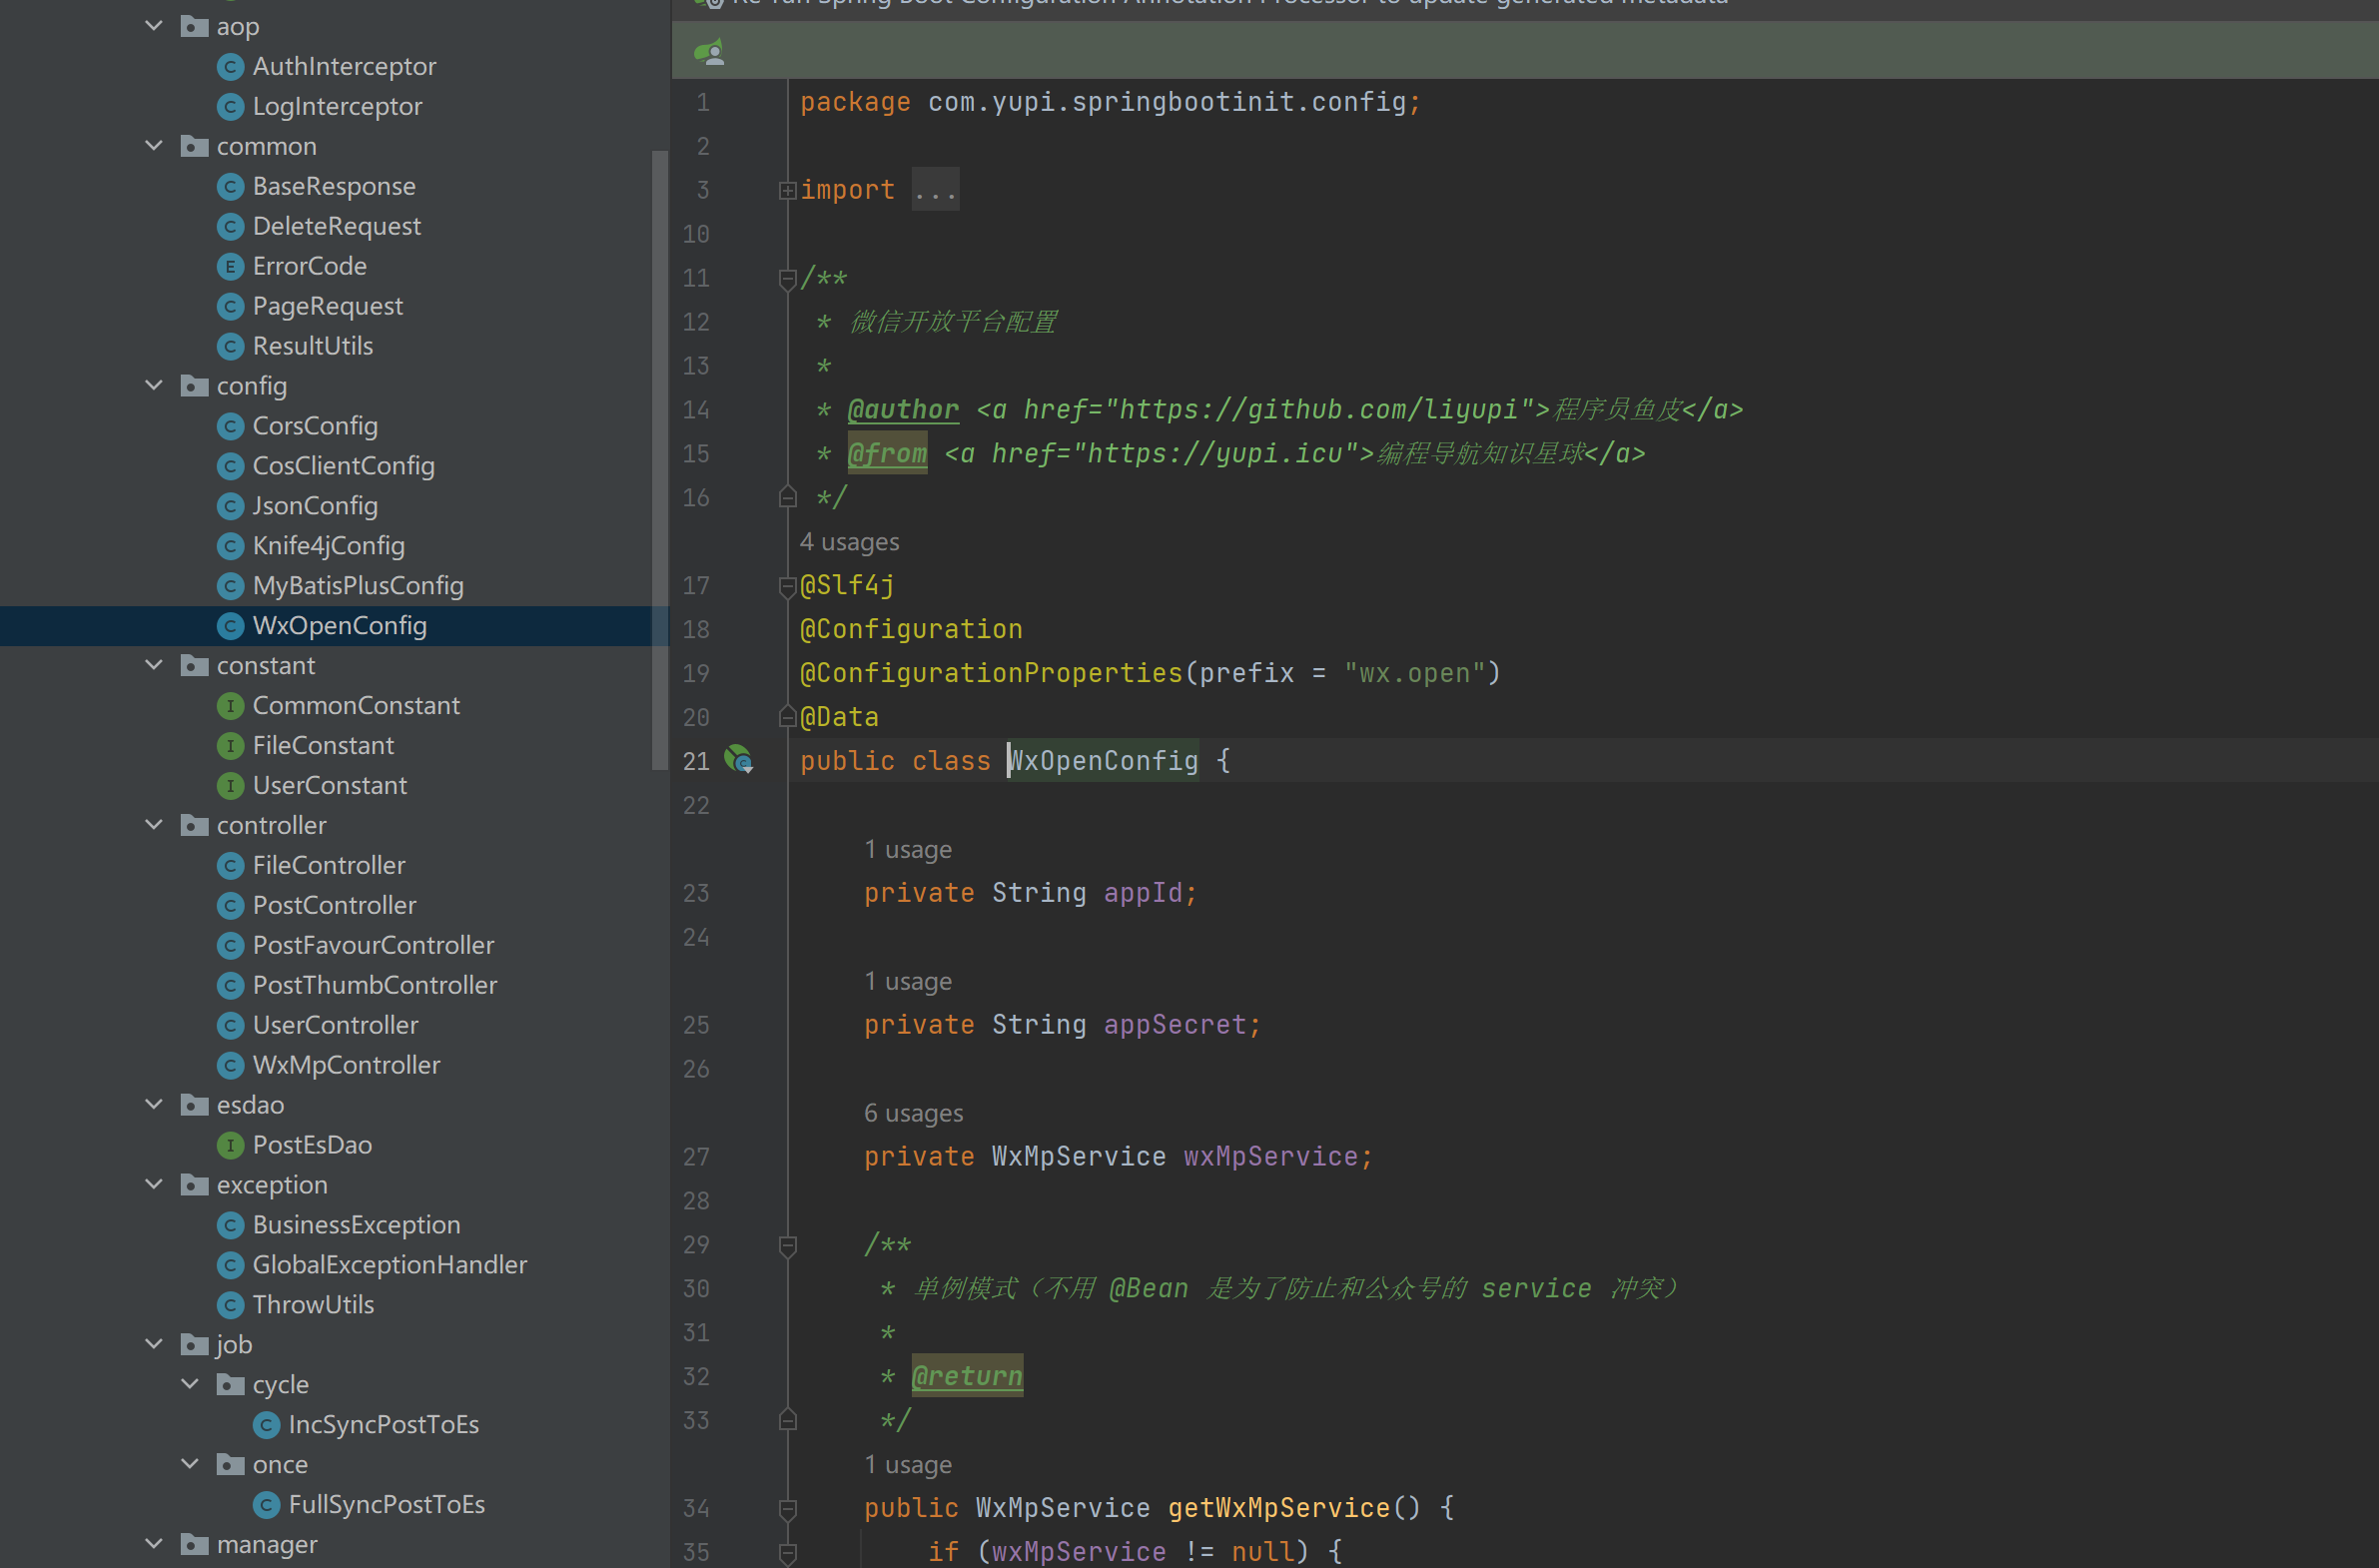The height and width of the screenshot is (1568, 2379).
Task: Collapse the config folder
Action: click(154, 386)
